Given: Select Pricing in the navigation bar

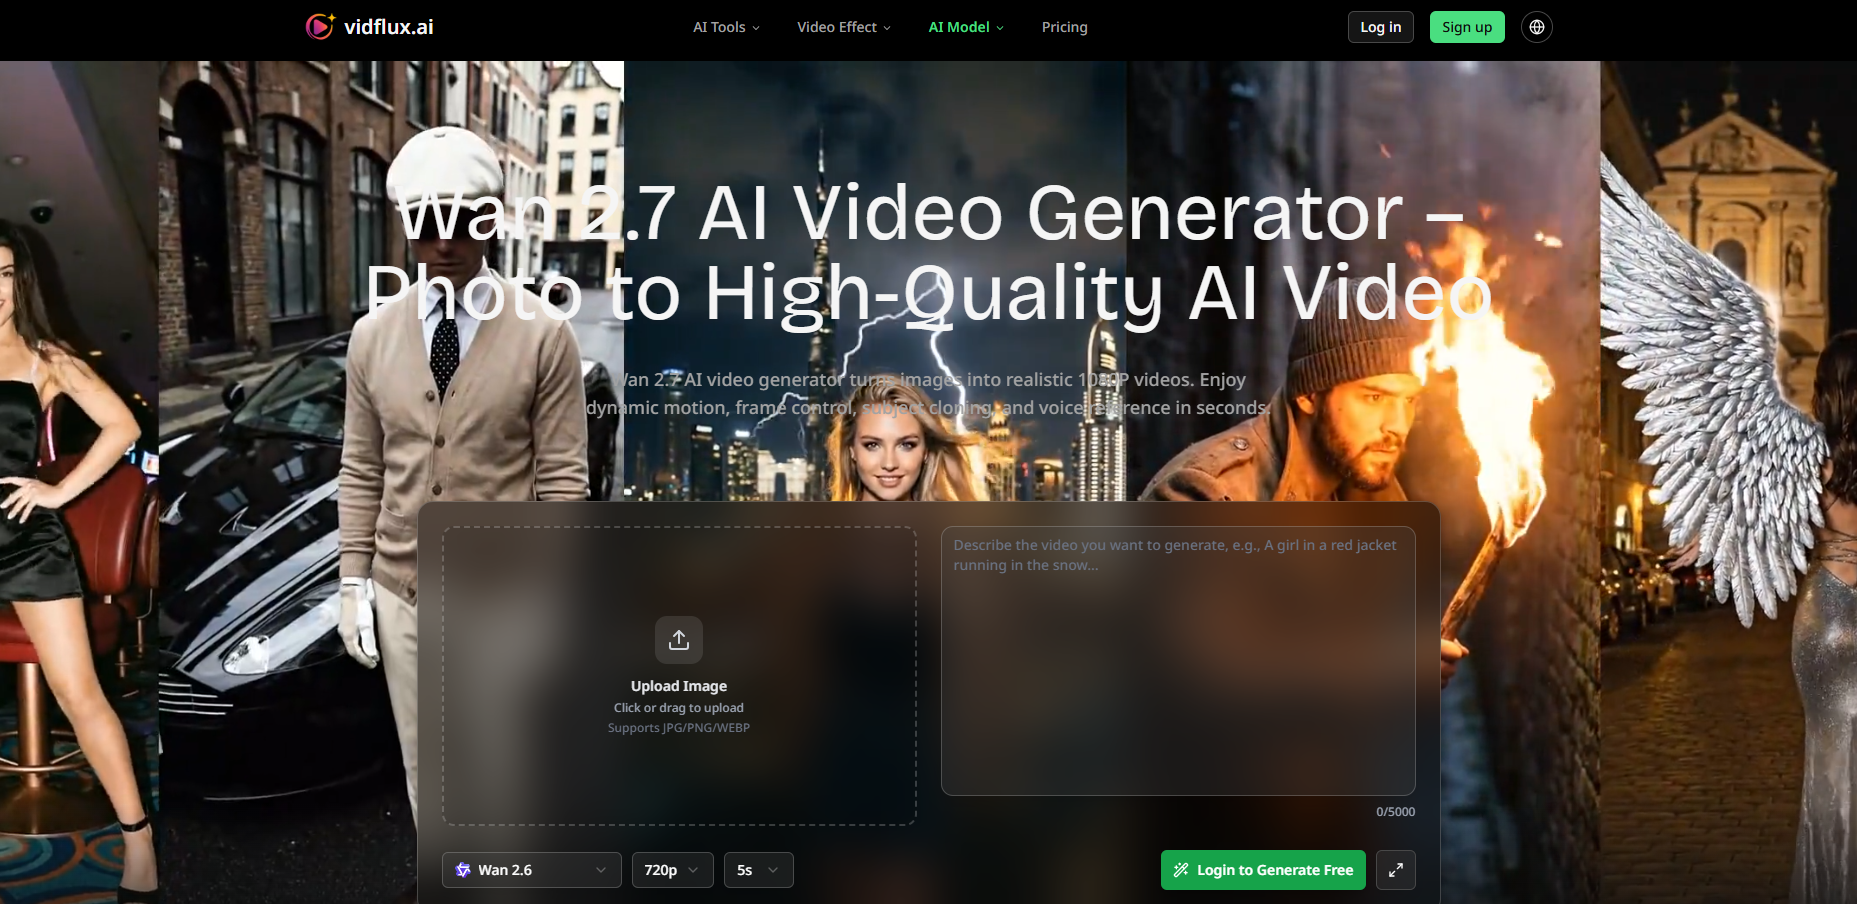Looking at the screenshot, I should pyautogui.click(x=1064, y=27).
